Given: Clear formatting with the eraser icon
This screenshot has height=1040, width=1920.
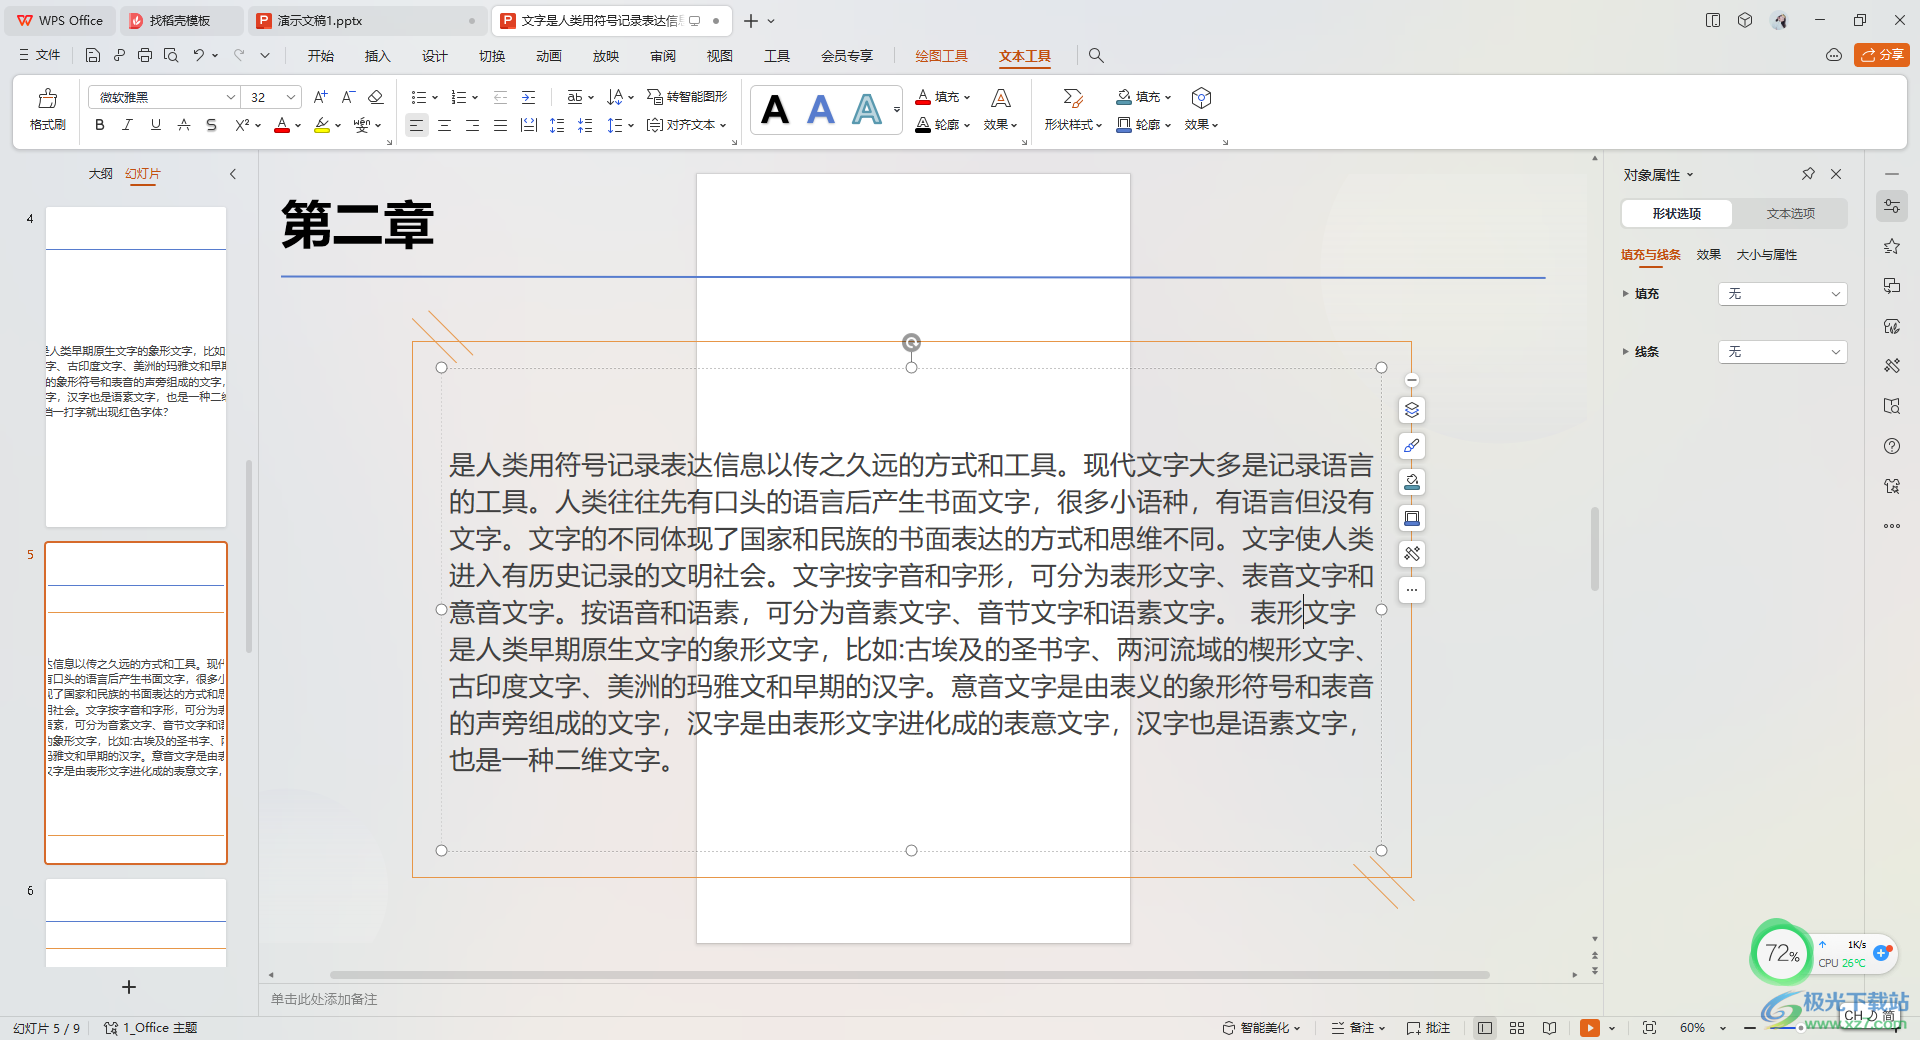Looking at the screenshot, I should (x=376, y=97).
